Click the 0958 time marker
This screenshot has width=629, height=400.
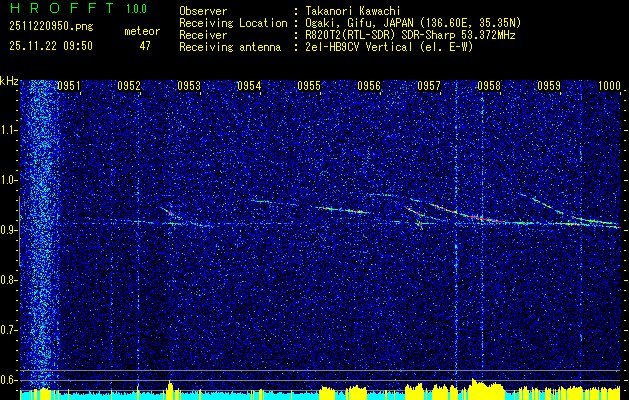tap(489, 86)
